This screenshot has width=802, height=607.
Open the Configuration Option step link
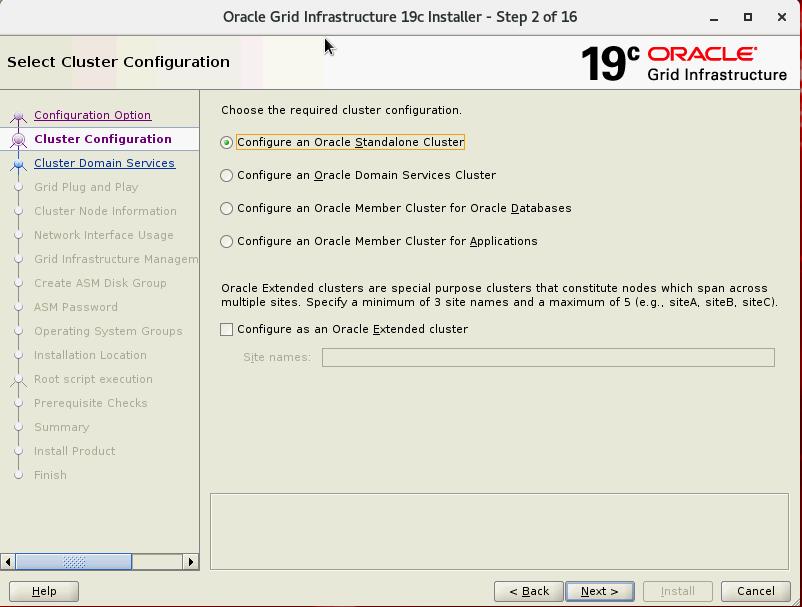tap(92, 116)
